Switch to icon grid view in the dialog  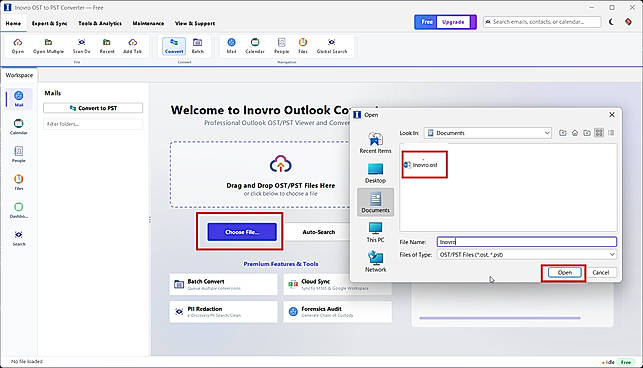click(x=599, y=133)
